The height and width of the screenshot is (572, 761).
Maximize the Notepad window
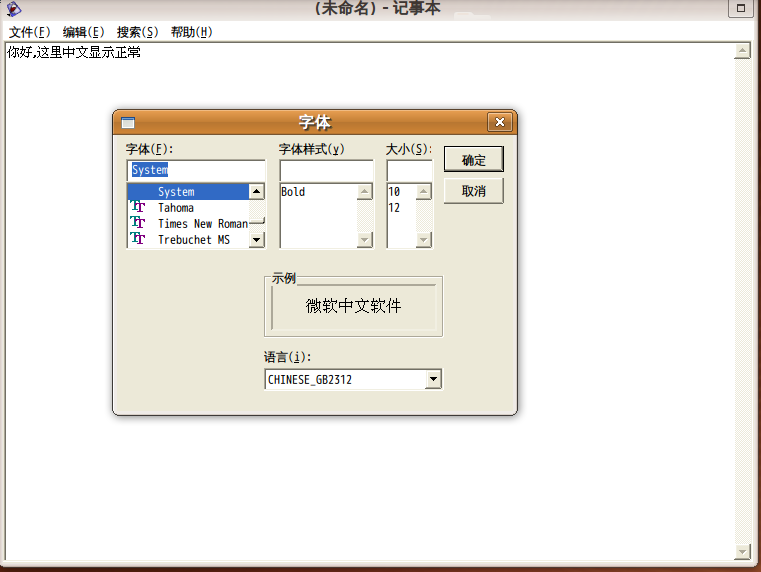tap(741, 8)
